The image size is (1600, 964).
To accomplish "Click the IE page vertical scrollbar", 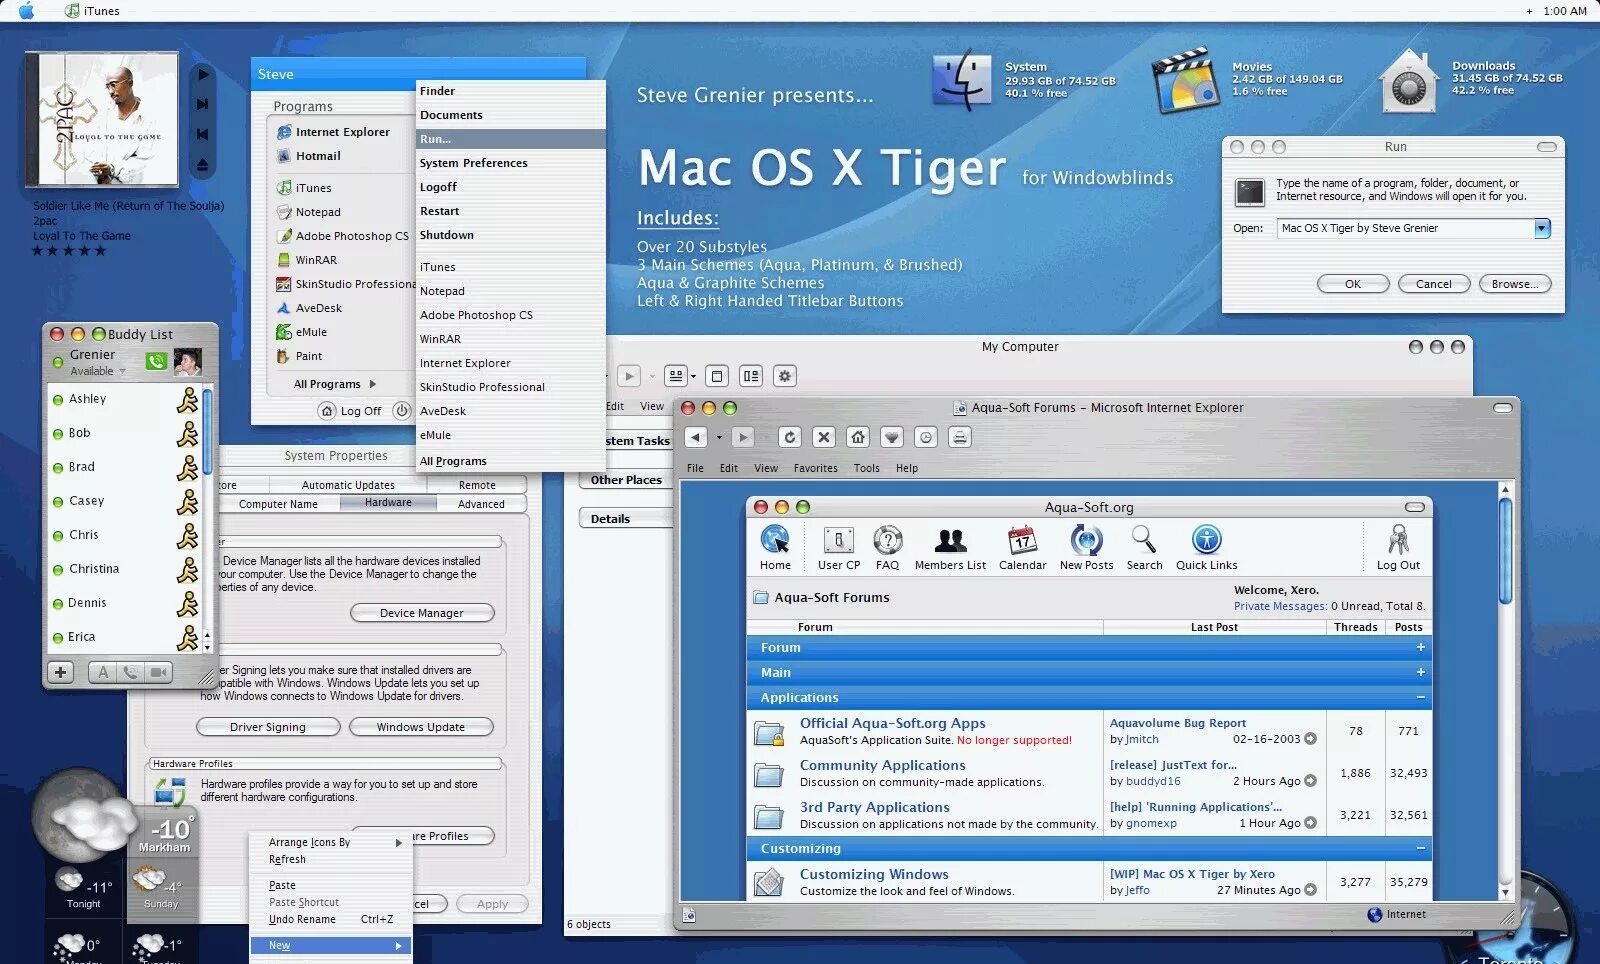I will tap(1505, 550).
